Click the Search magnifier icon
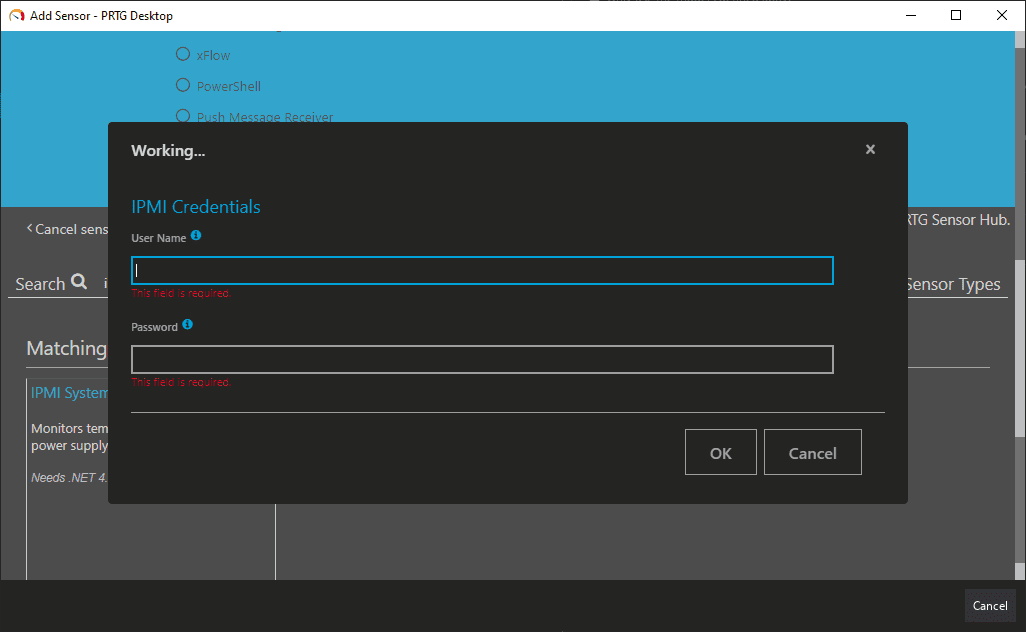 79,281
